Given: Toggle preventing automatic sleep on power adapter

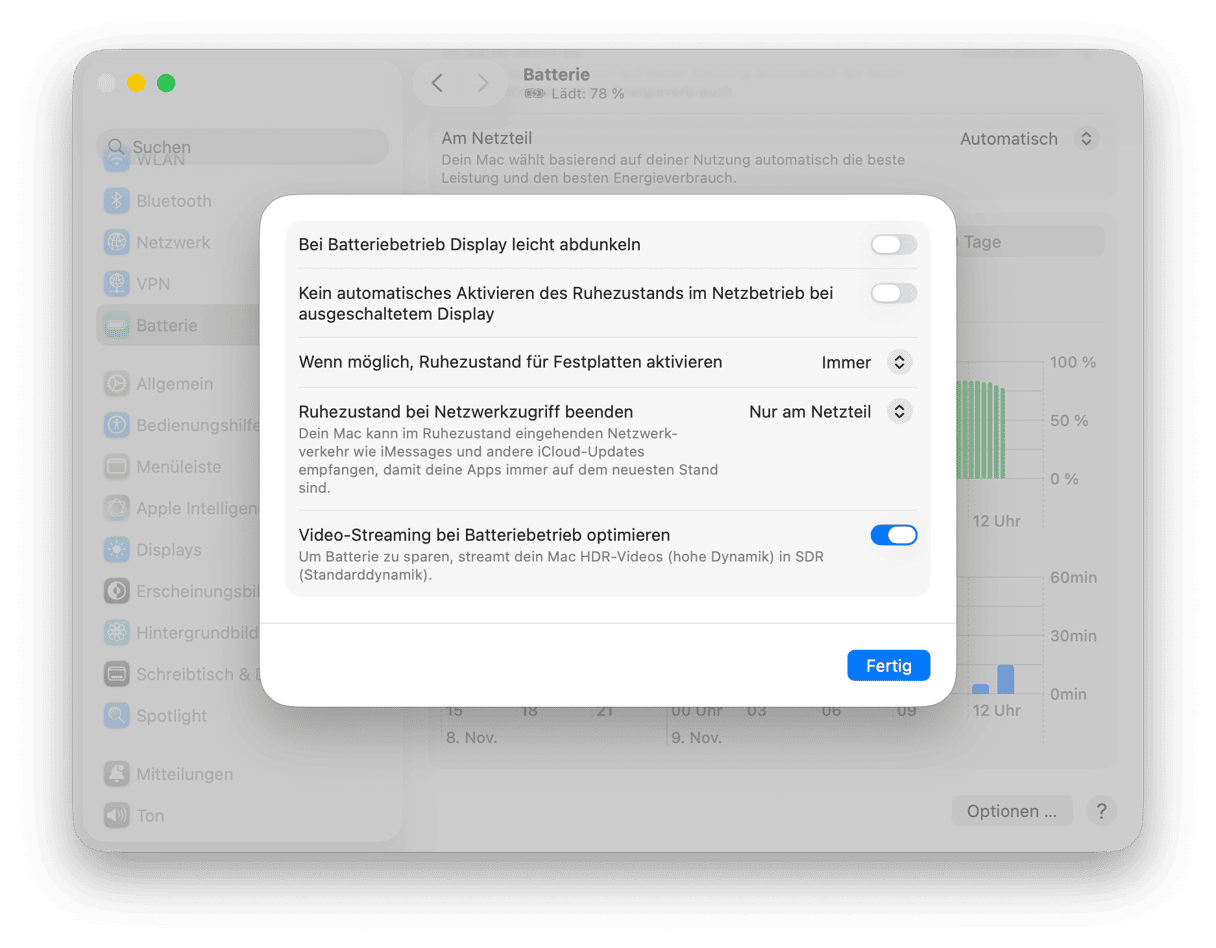Looking at the screenshot, I should pos(893,293).
